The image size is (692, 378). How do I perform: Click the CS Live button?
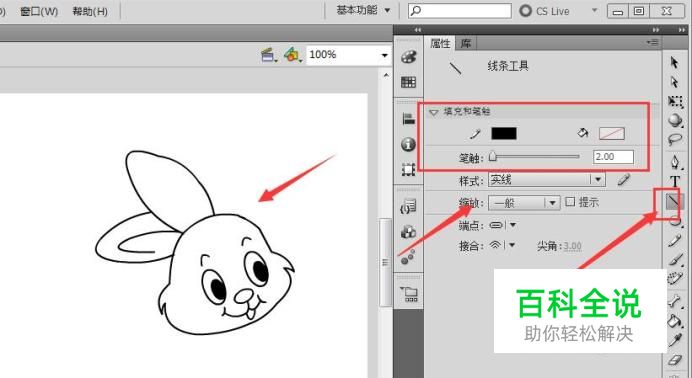coord(545,11)
